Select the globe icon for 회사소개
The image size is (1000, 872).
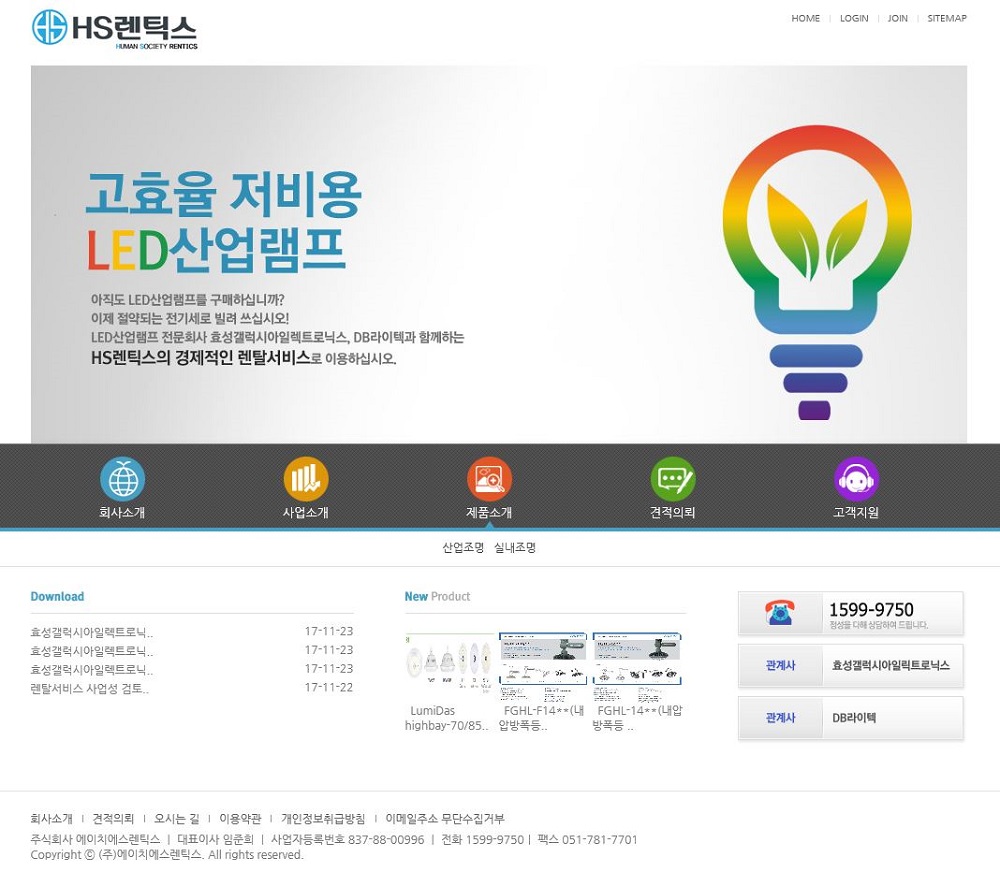[x=123, y=477]
